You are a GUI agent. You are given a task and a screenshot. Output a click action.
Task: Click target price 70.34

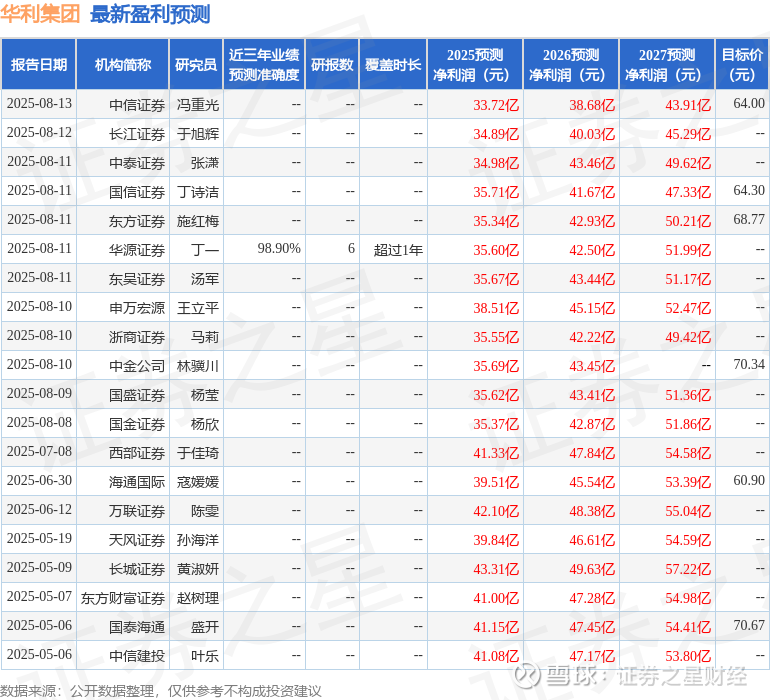(749, 364)
